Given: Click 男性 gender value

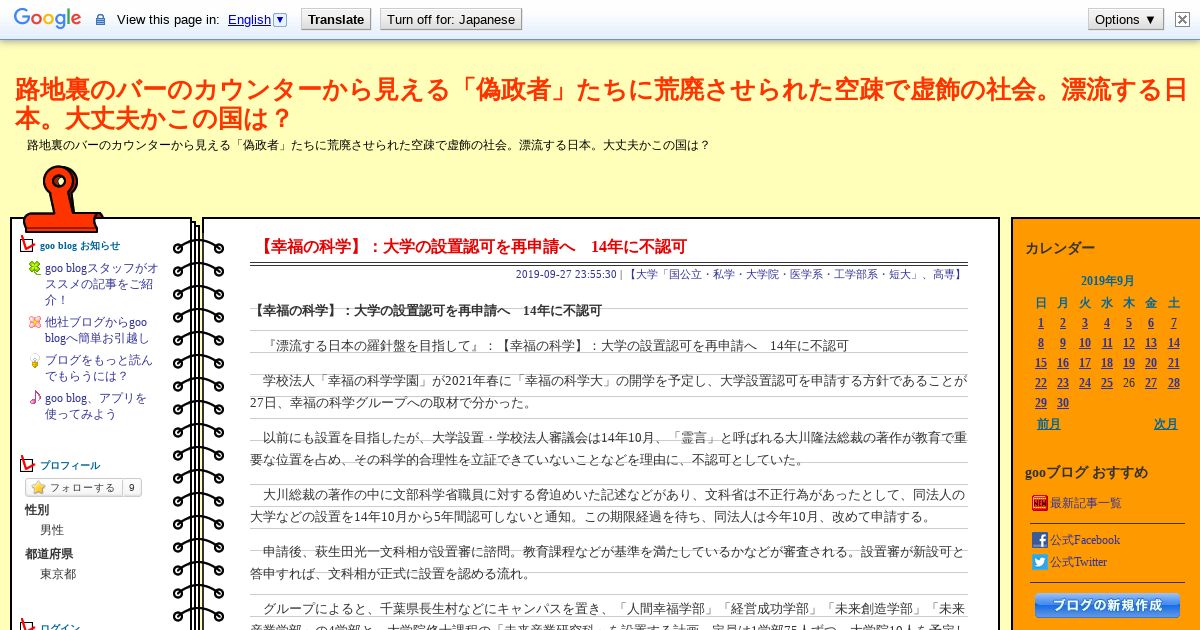Looking at the screenshot, I should click(x=52, y=530).
